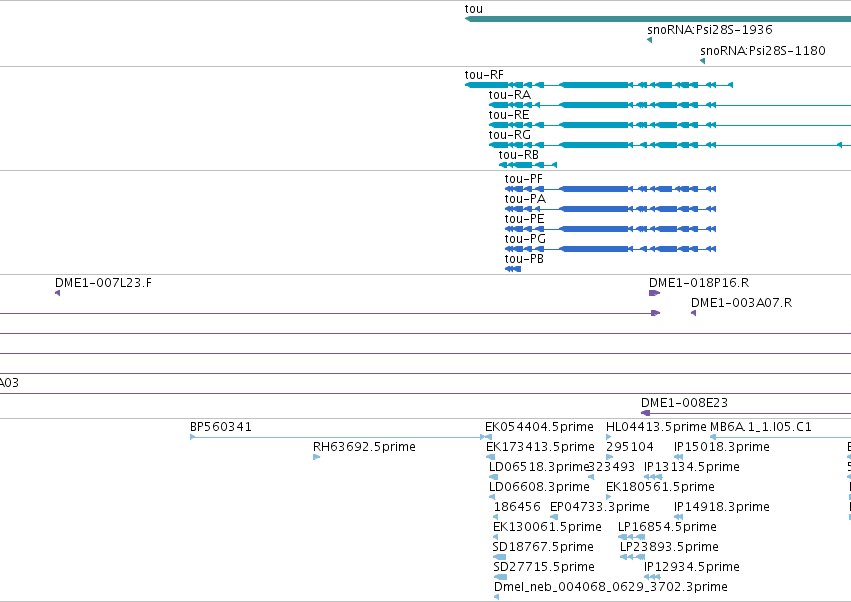This screenshot has height=602, width=851.
Task: Click the snoRNA:Psi28S-1936 feature label
Action: click(709, 29)
